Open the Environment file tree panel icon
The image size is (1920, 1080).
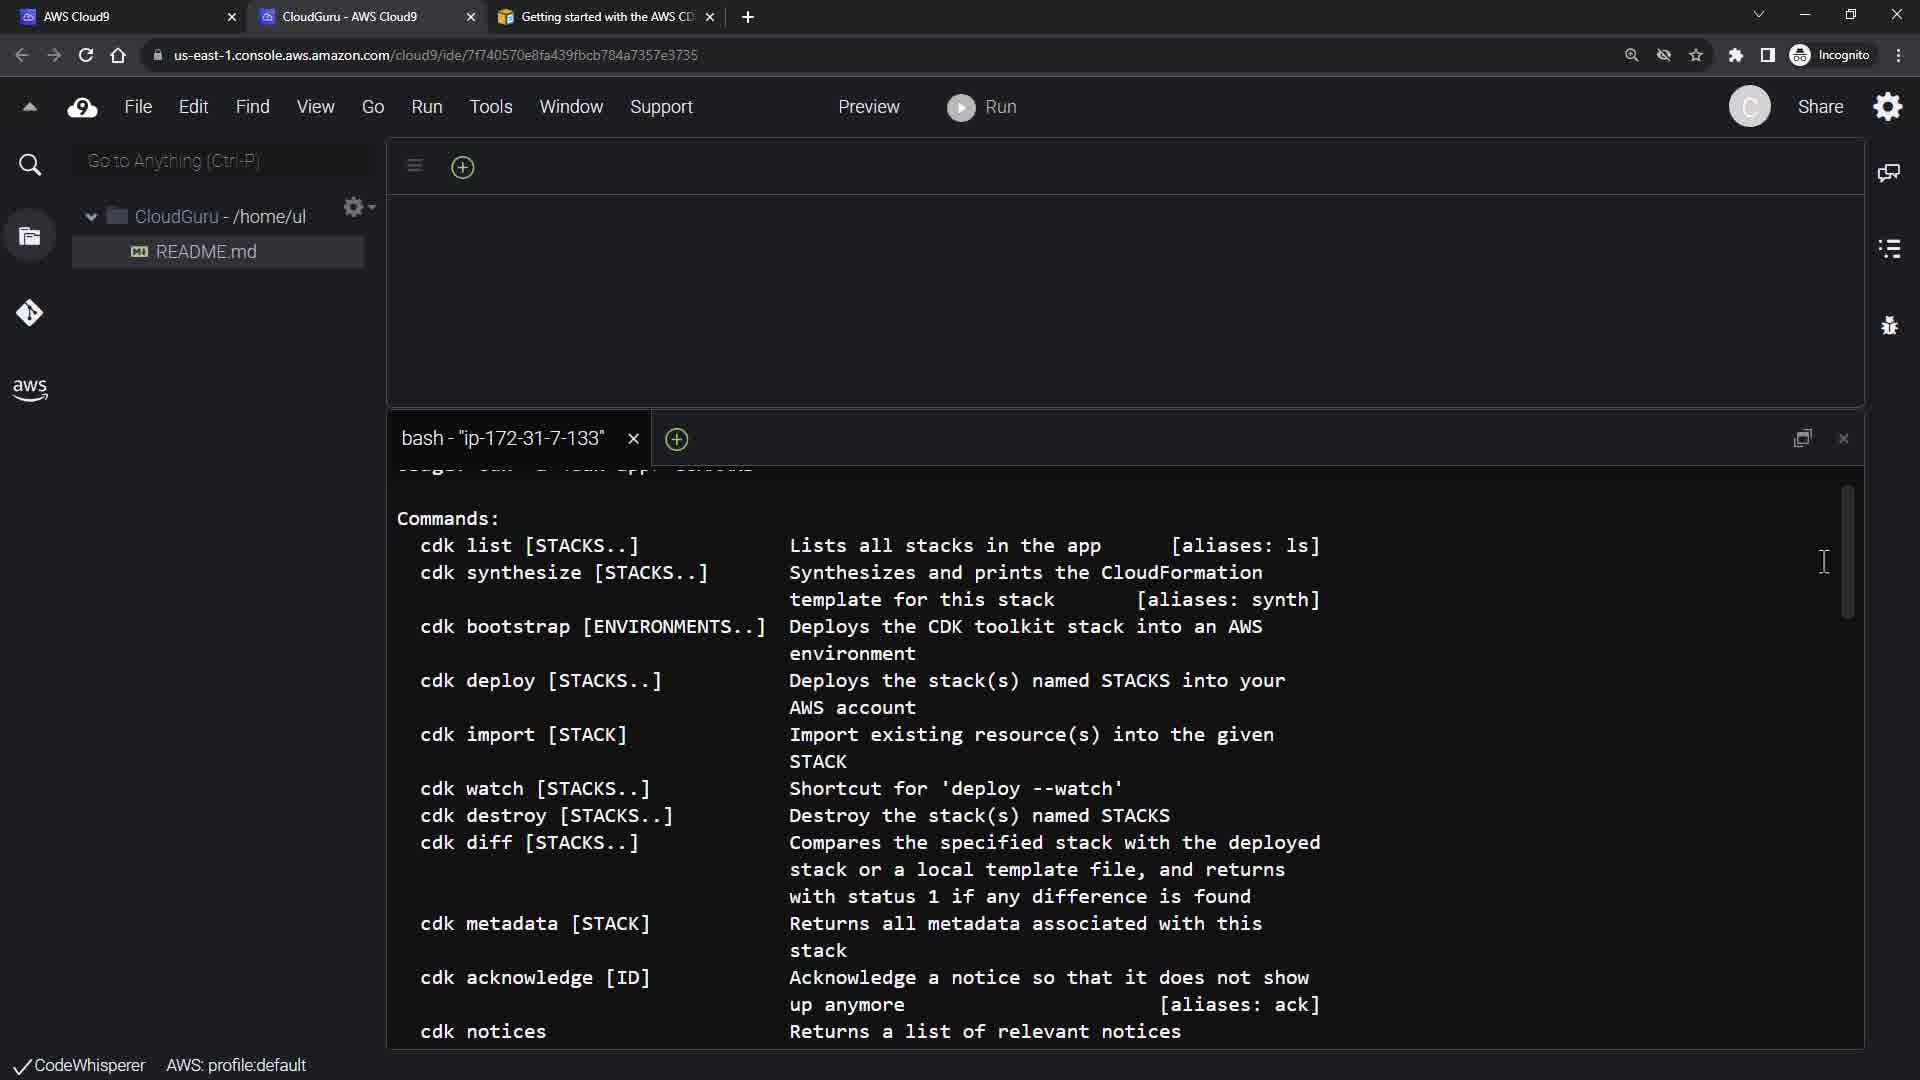30,237
